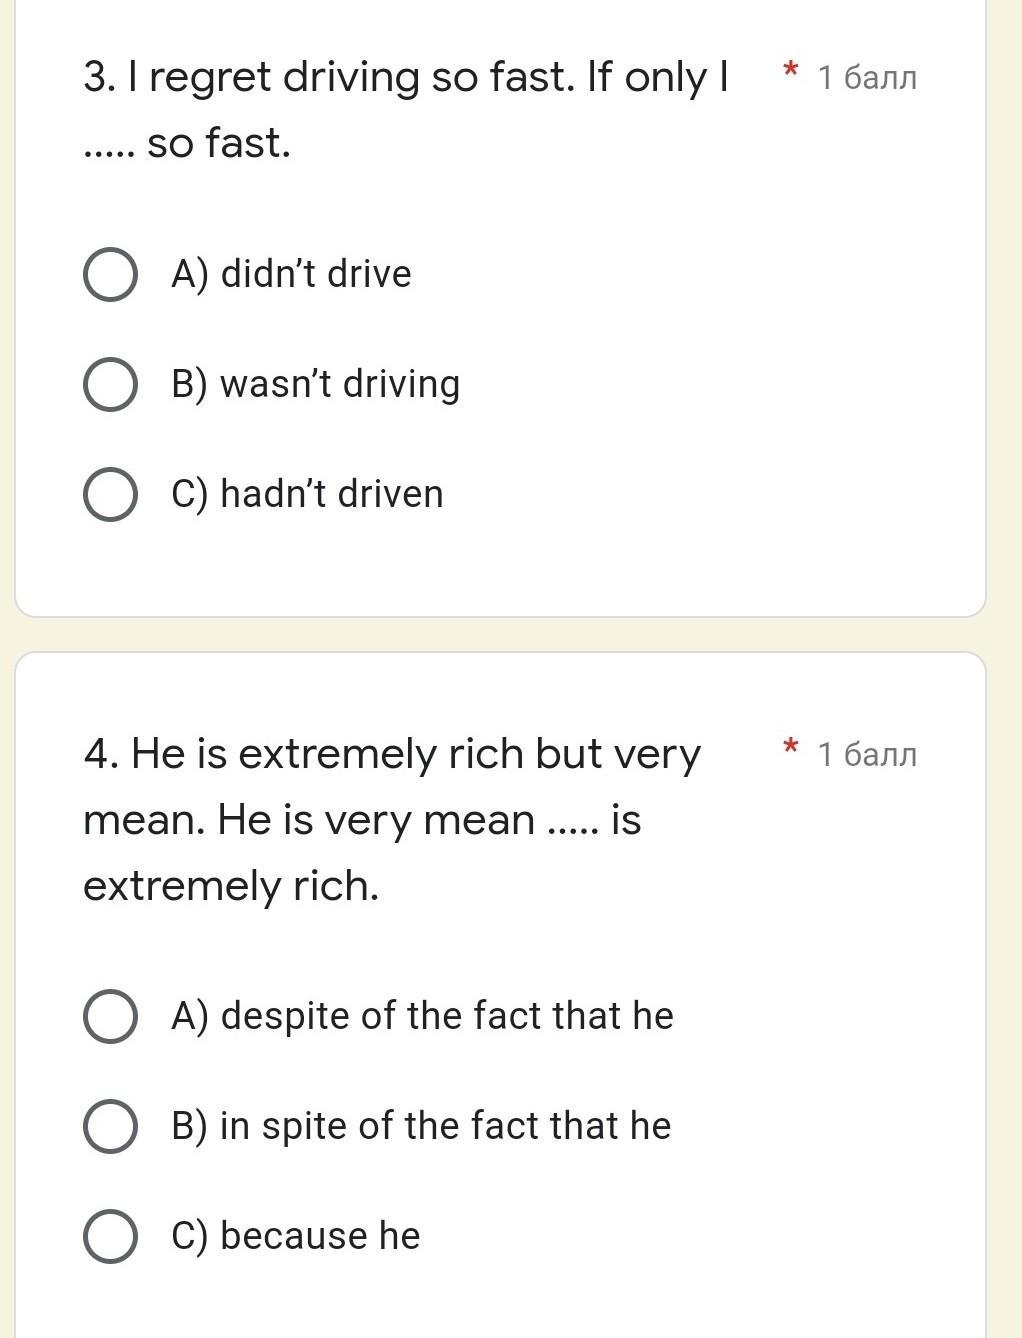Choose radio for "B) in spite of the fact"
The width and height of the screenshot is (1022, 1338).
click(x=110, y=1127)
